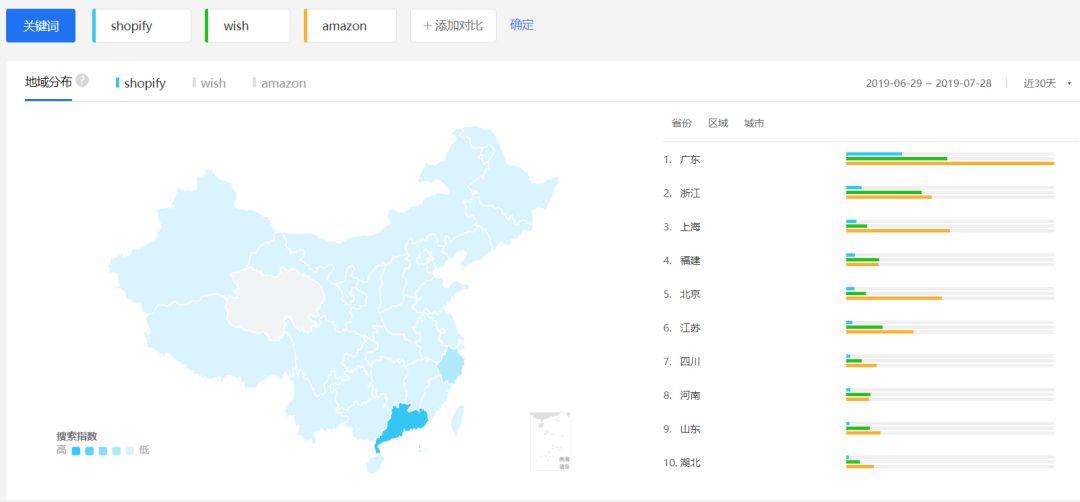This screenshot has width=1080, height=502.
Task: Edit the amazon keyword field
Action: click(350, 26)
